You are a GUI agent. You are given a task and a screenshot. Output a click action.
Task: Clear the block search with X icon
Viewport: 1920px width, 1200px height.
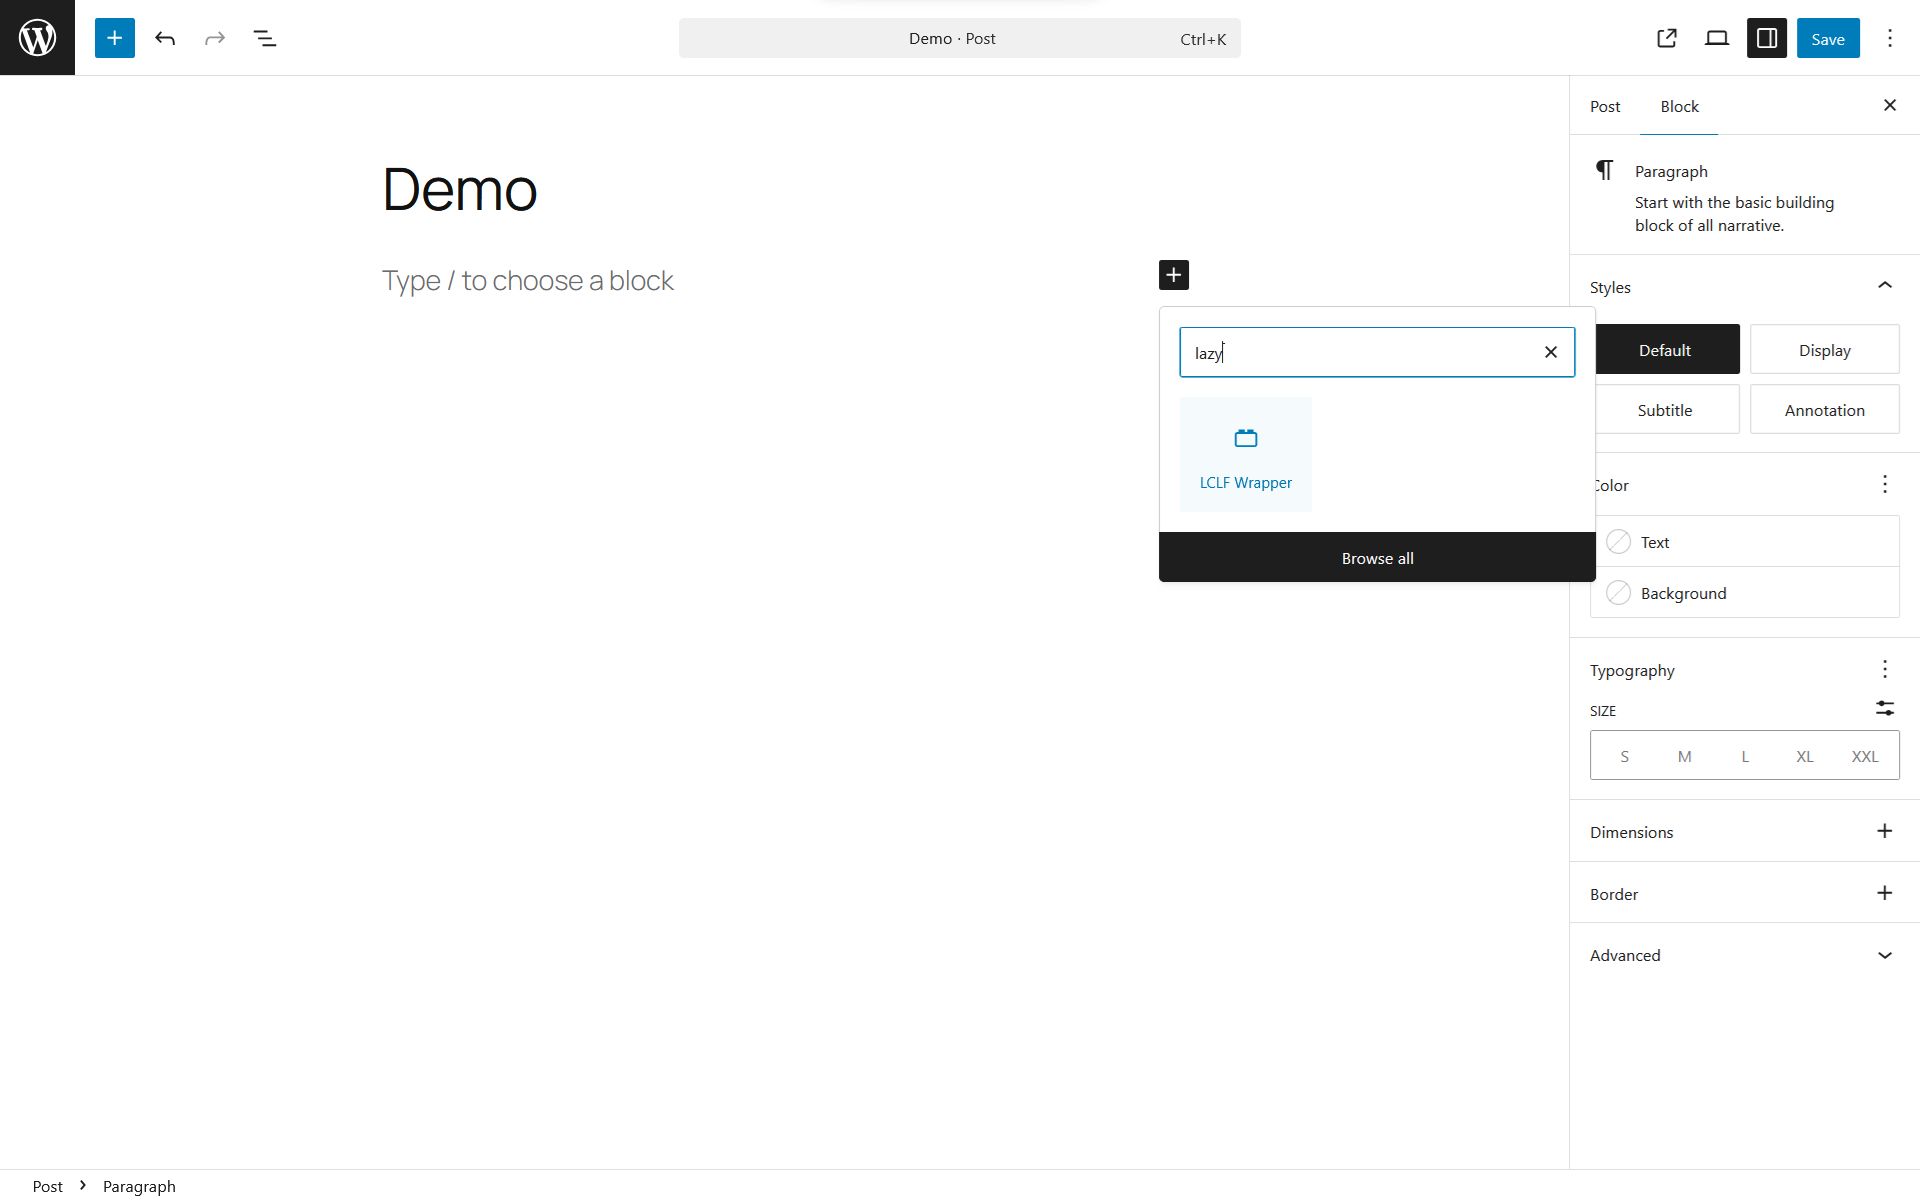1550,352
